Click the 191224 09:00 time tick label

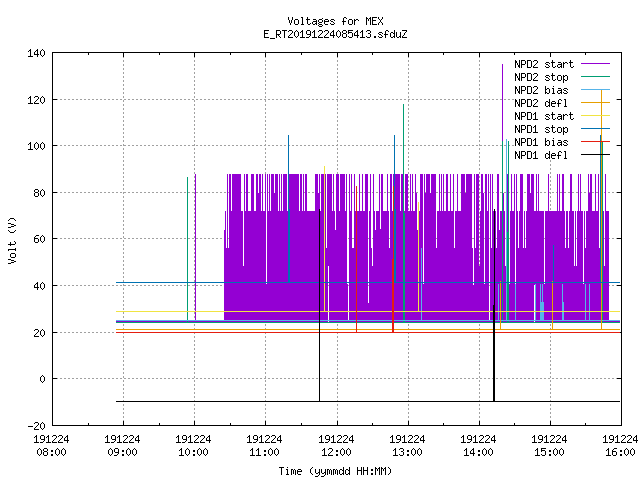click(122, 446)
